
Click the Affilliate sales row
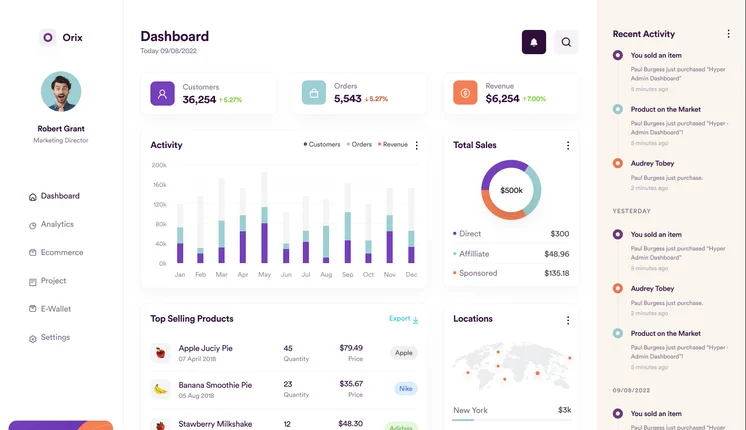point(511,254)
